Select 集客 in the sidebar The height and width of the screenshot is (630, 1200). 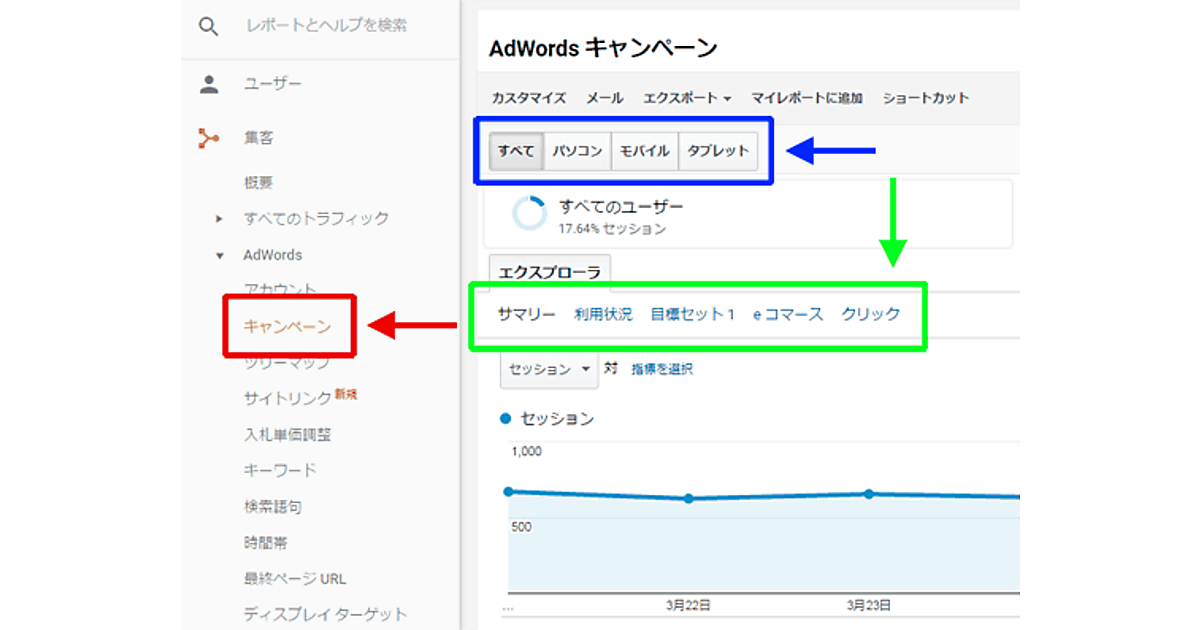258,139
